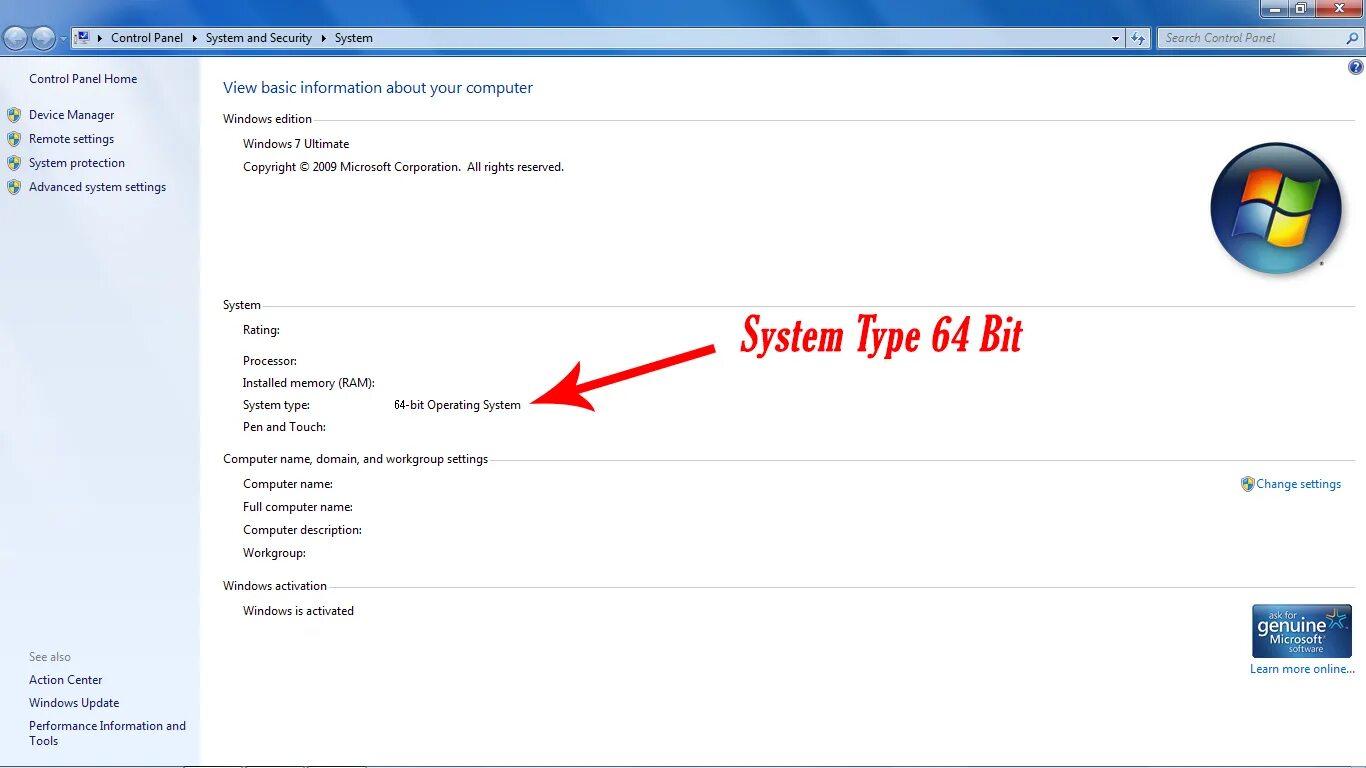Click the Control Panel icon in address bar
Image resolution: width=1366 pixels, height=768 pixels.
83,38
